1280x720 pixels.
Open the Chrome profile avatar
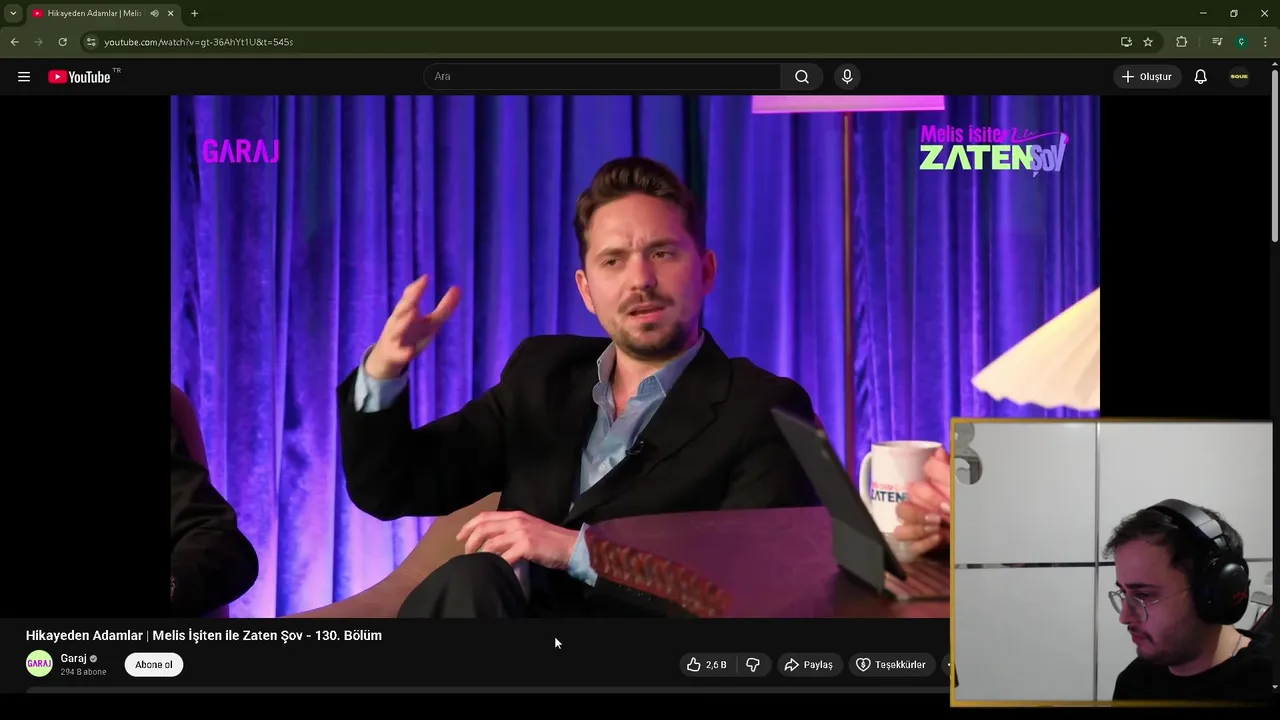click(1241, 42)
